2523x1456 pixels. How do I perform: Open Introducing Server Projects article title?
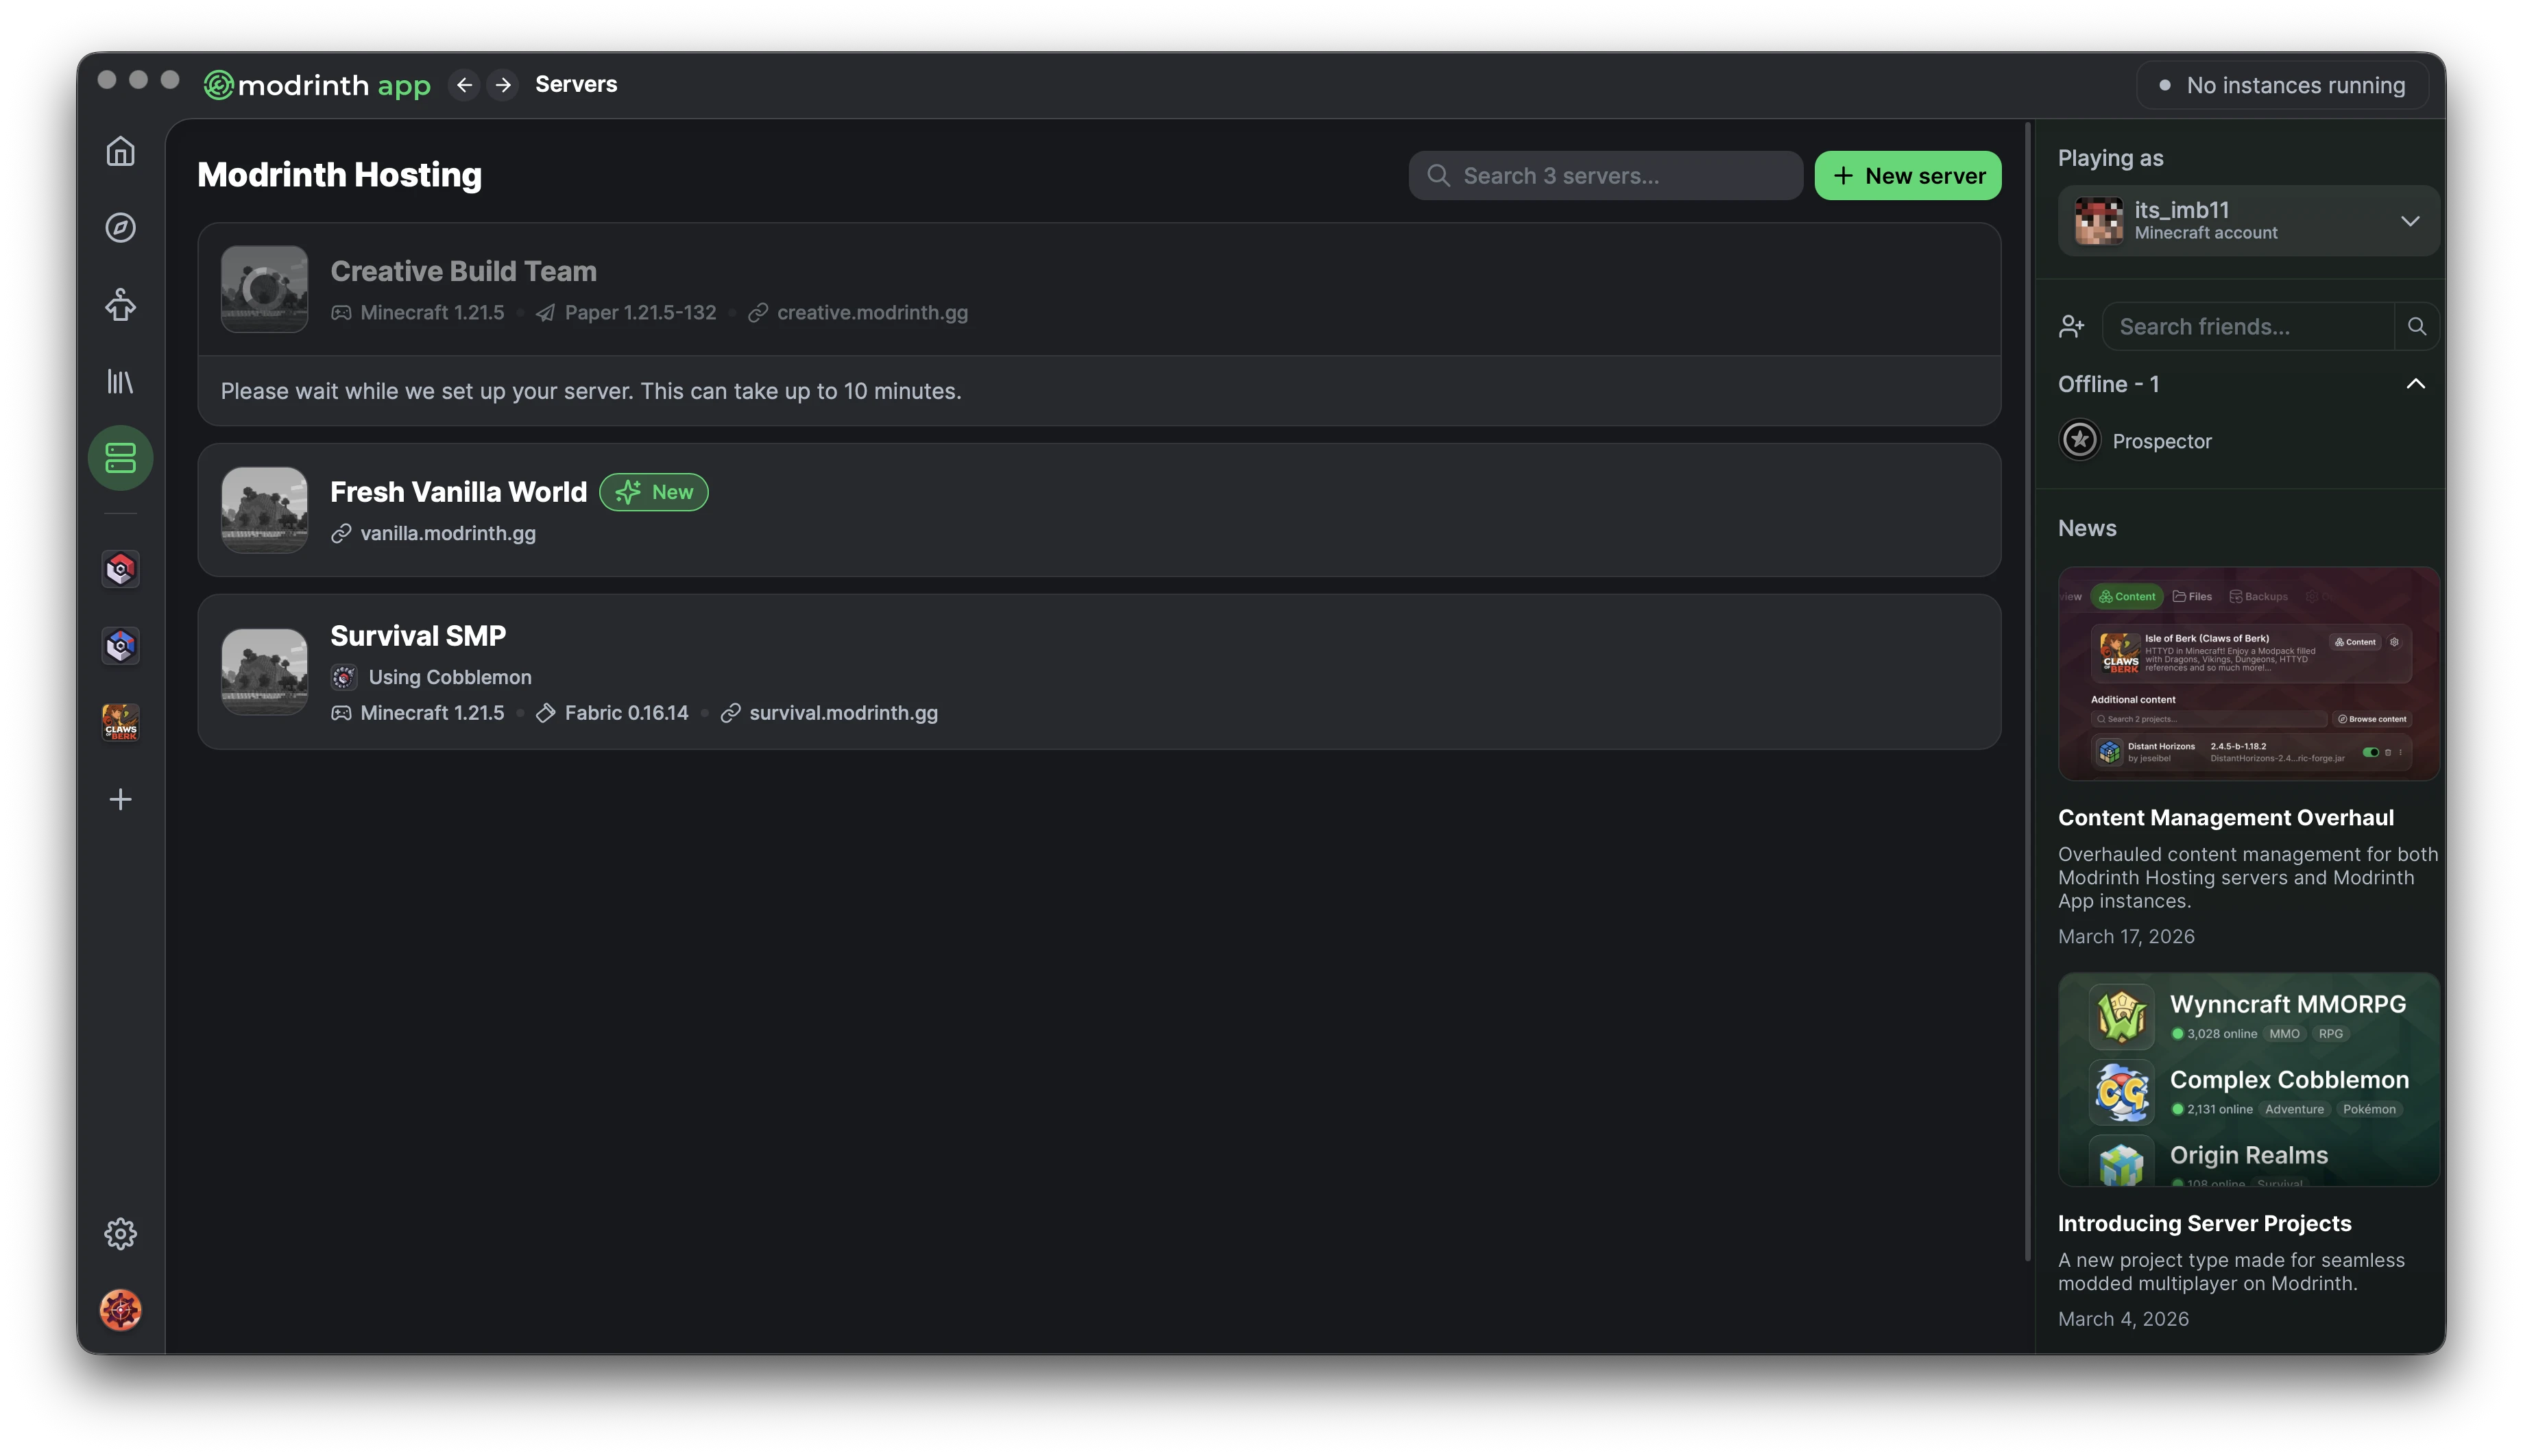pos(2204,1224)
